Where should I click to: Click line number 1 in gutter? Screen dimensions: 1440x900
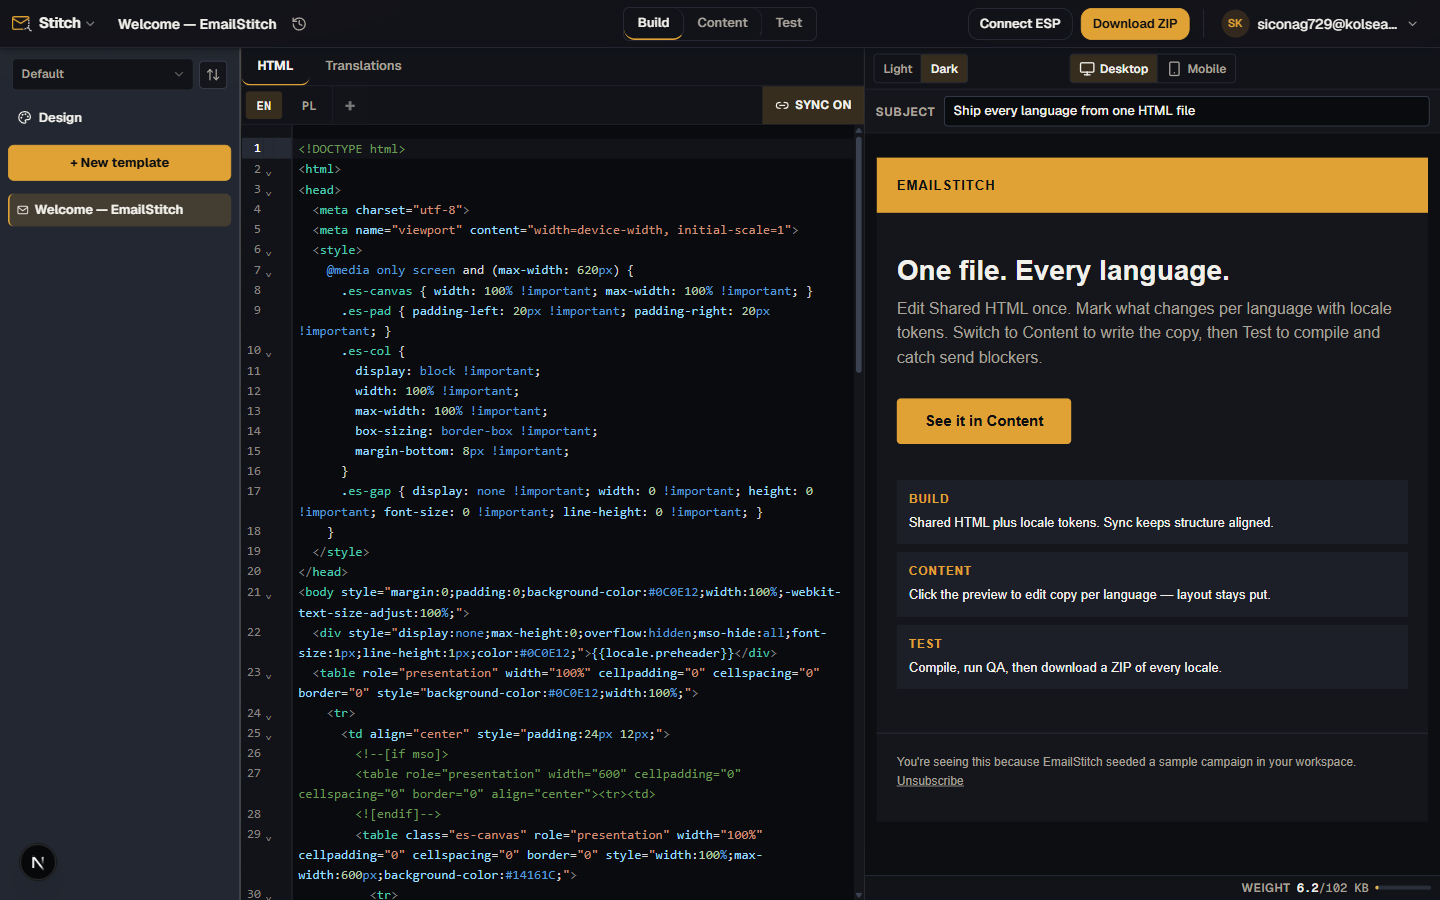tap(257, 149)
